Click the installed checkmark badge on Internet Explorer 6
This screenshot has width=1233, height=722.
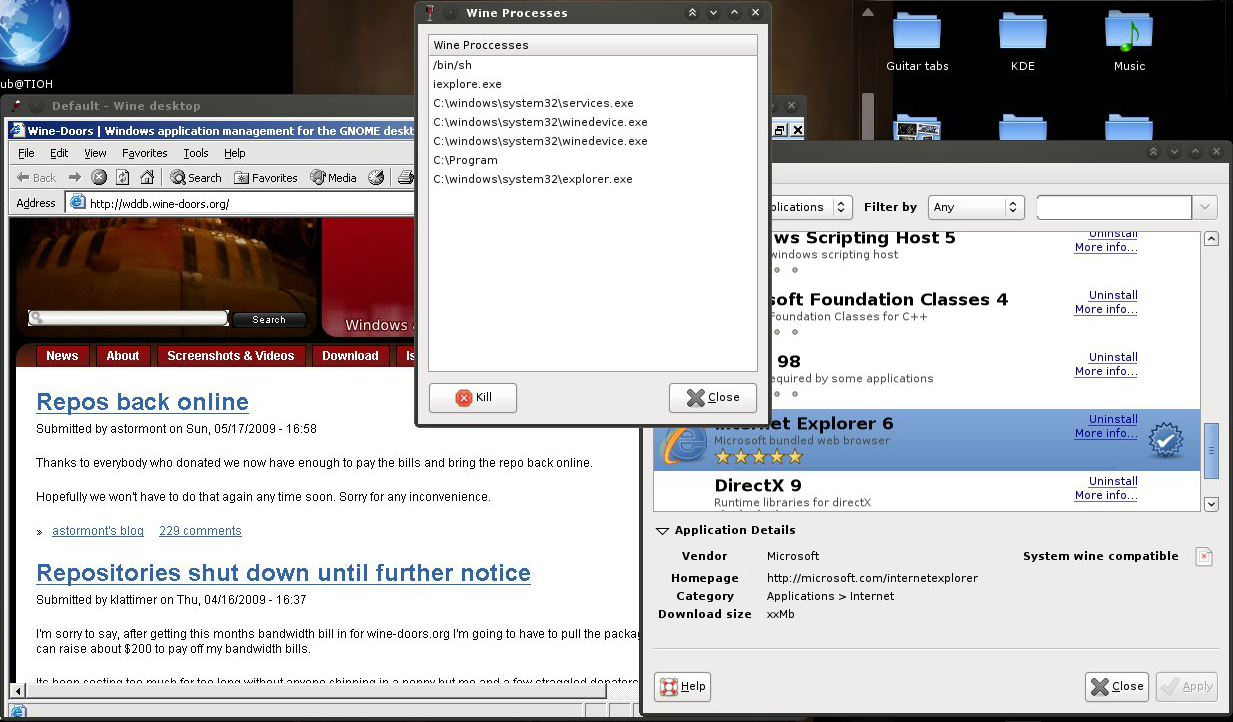pyautogui.click(x=1166, y=440)
